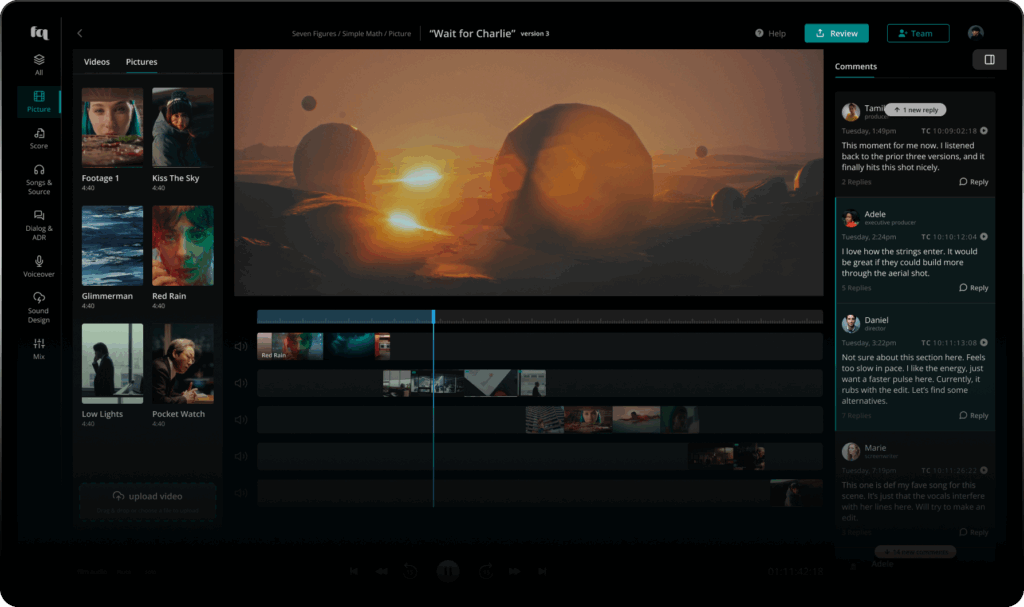The height and width of the screenshot is (607, 1024).
Task: Select the Glimmerman thumbnail
Action: (x=112, y=246)
